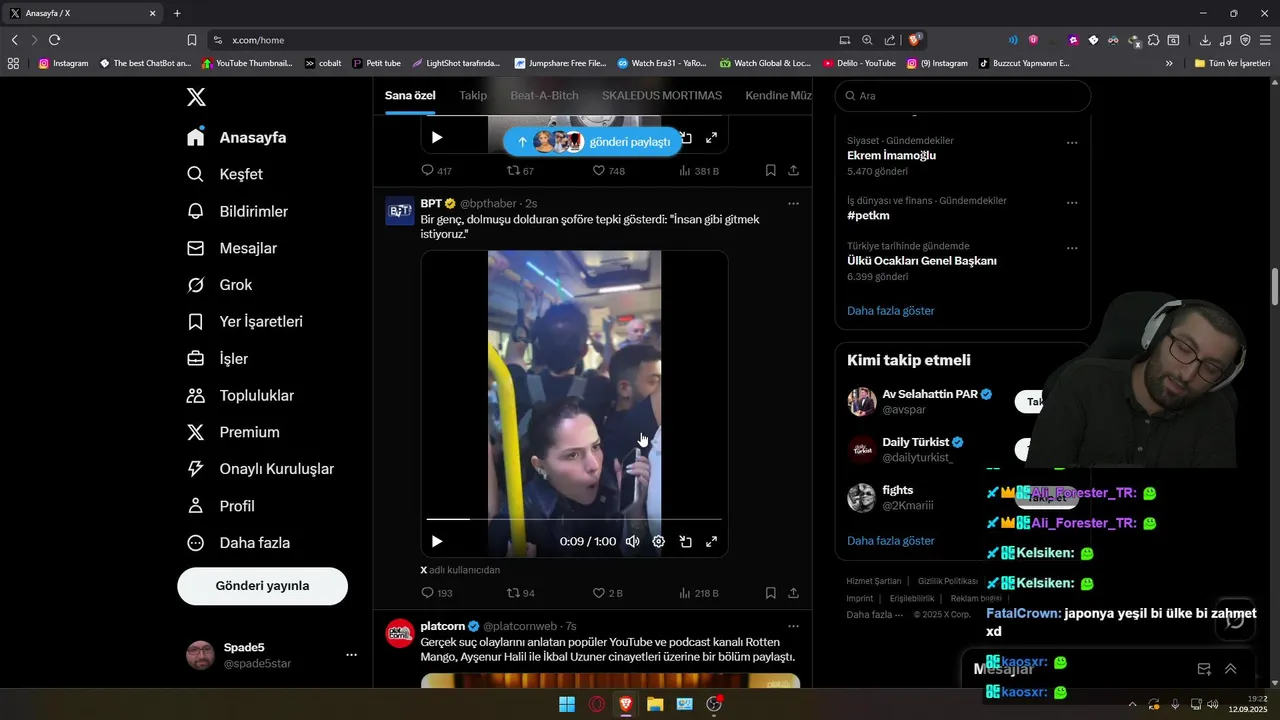
Task: Open Hizmet Şartları footer link
Action: point(873,581)
